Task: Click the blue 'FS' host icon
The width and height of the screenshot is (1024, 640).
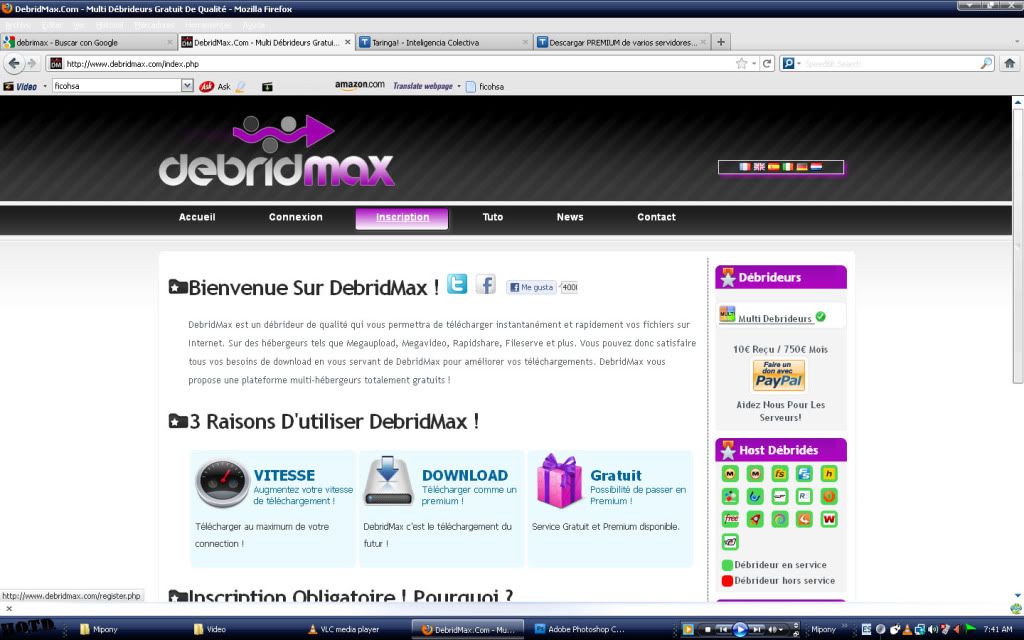Action: pos(804,473)
